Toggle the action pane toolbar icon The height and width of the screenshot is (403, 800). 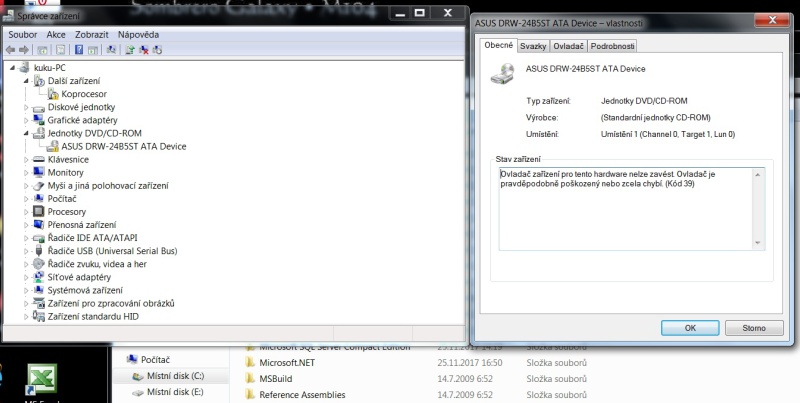[93, 49]
